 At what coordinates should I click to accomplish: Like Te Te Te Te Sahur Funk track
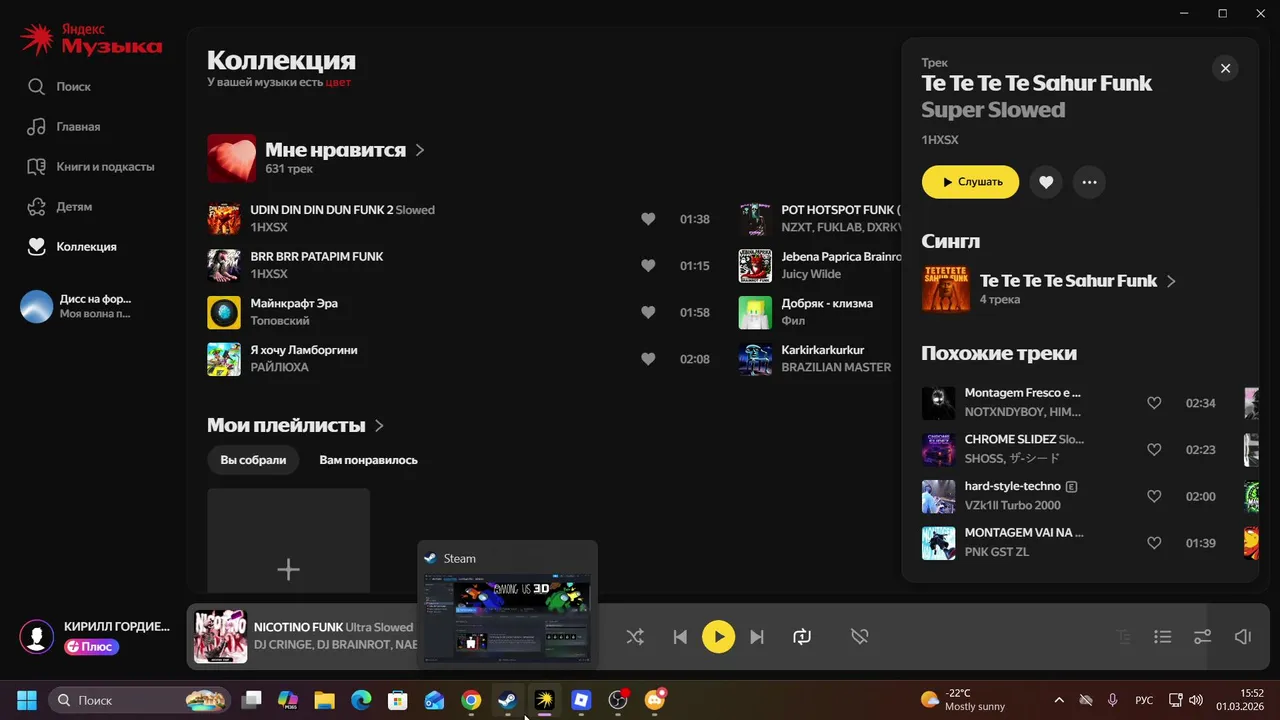(1046, 182)
